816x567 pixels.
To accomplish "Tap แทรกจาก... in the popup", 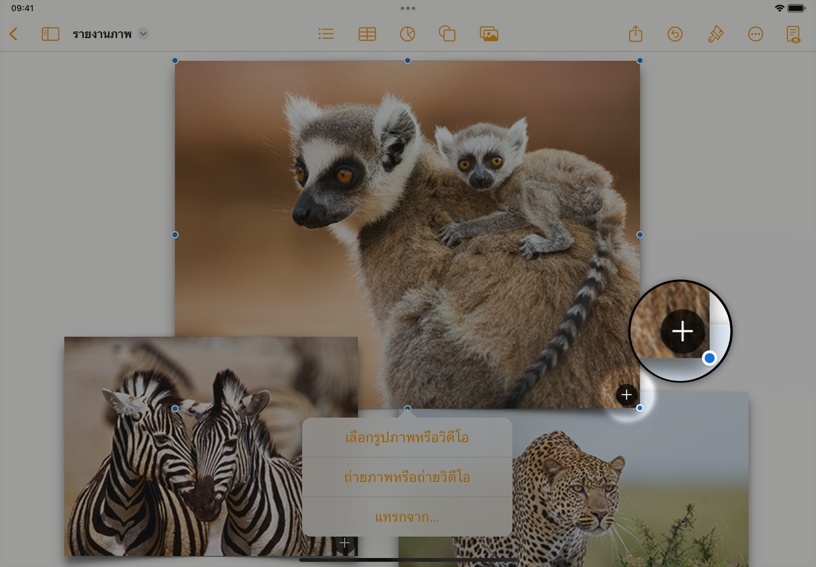I will coord(407,517).
